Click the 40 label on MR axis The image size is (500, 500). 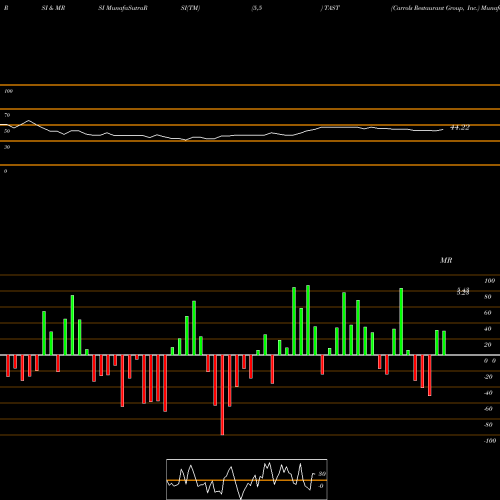pyautogui.click(x=488, y=329)
